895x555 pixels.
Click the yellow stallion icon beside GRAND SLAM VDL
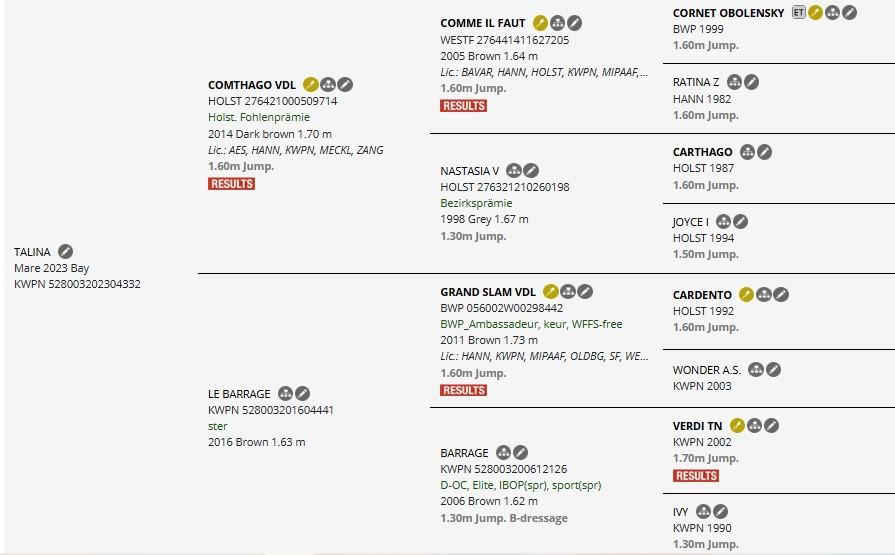click(x=550, y=292)
